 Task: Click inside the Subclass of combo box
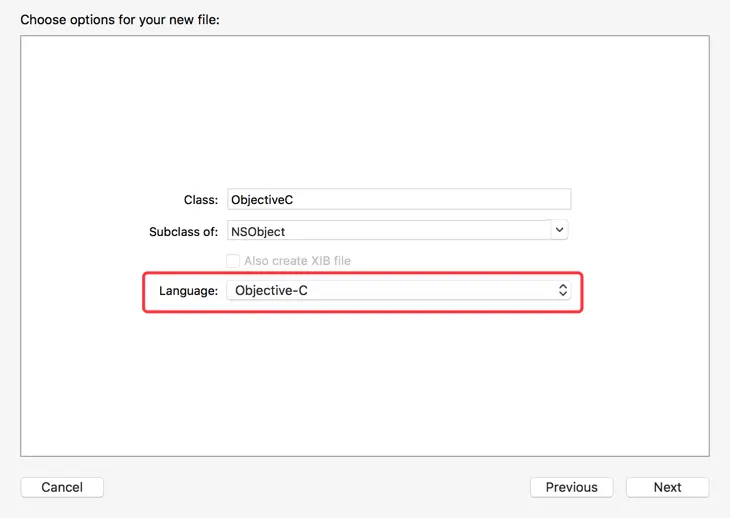point(389,231)
